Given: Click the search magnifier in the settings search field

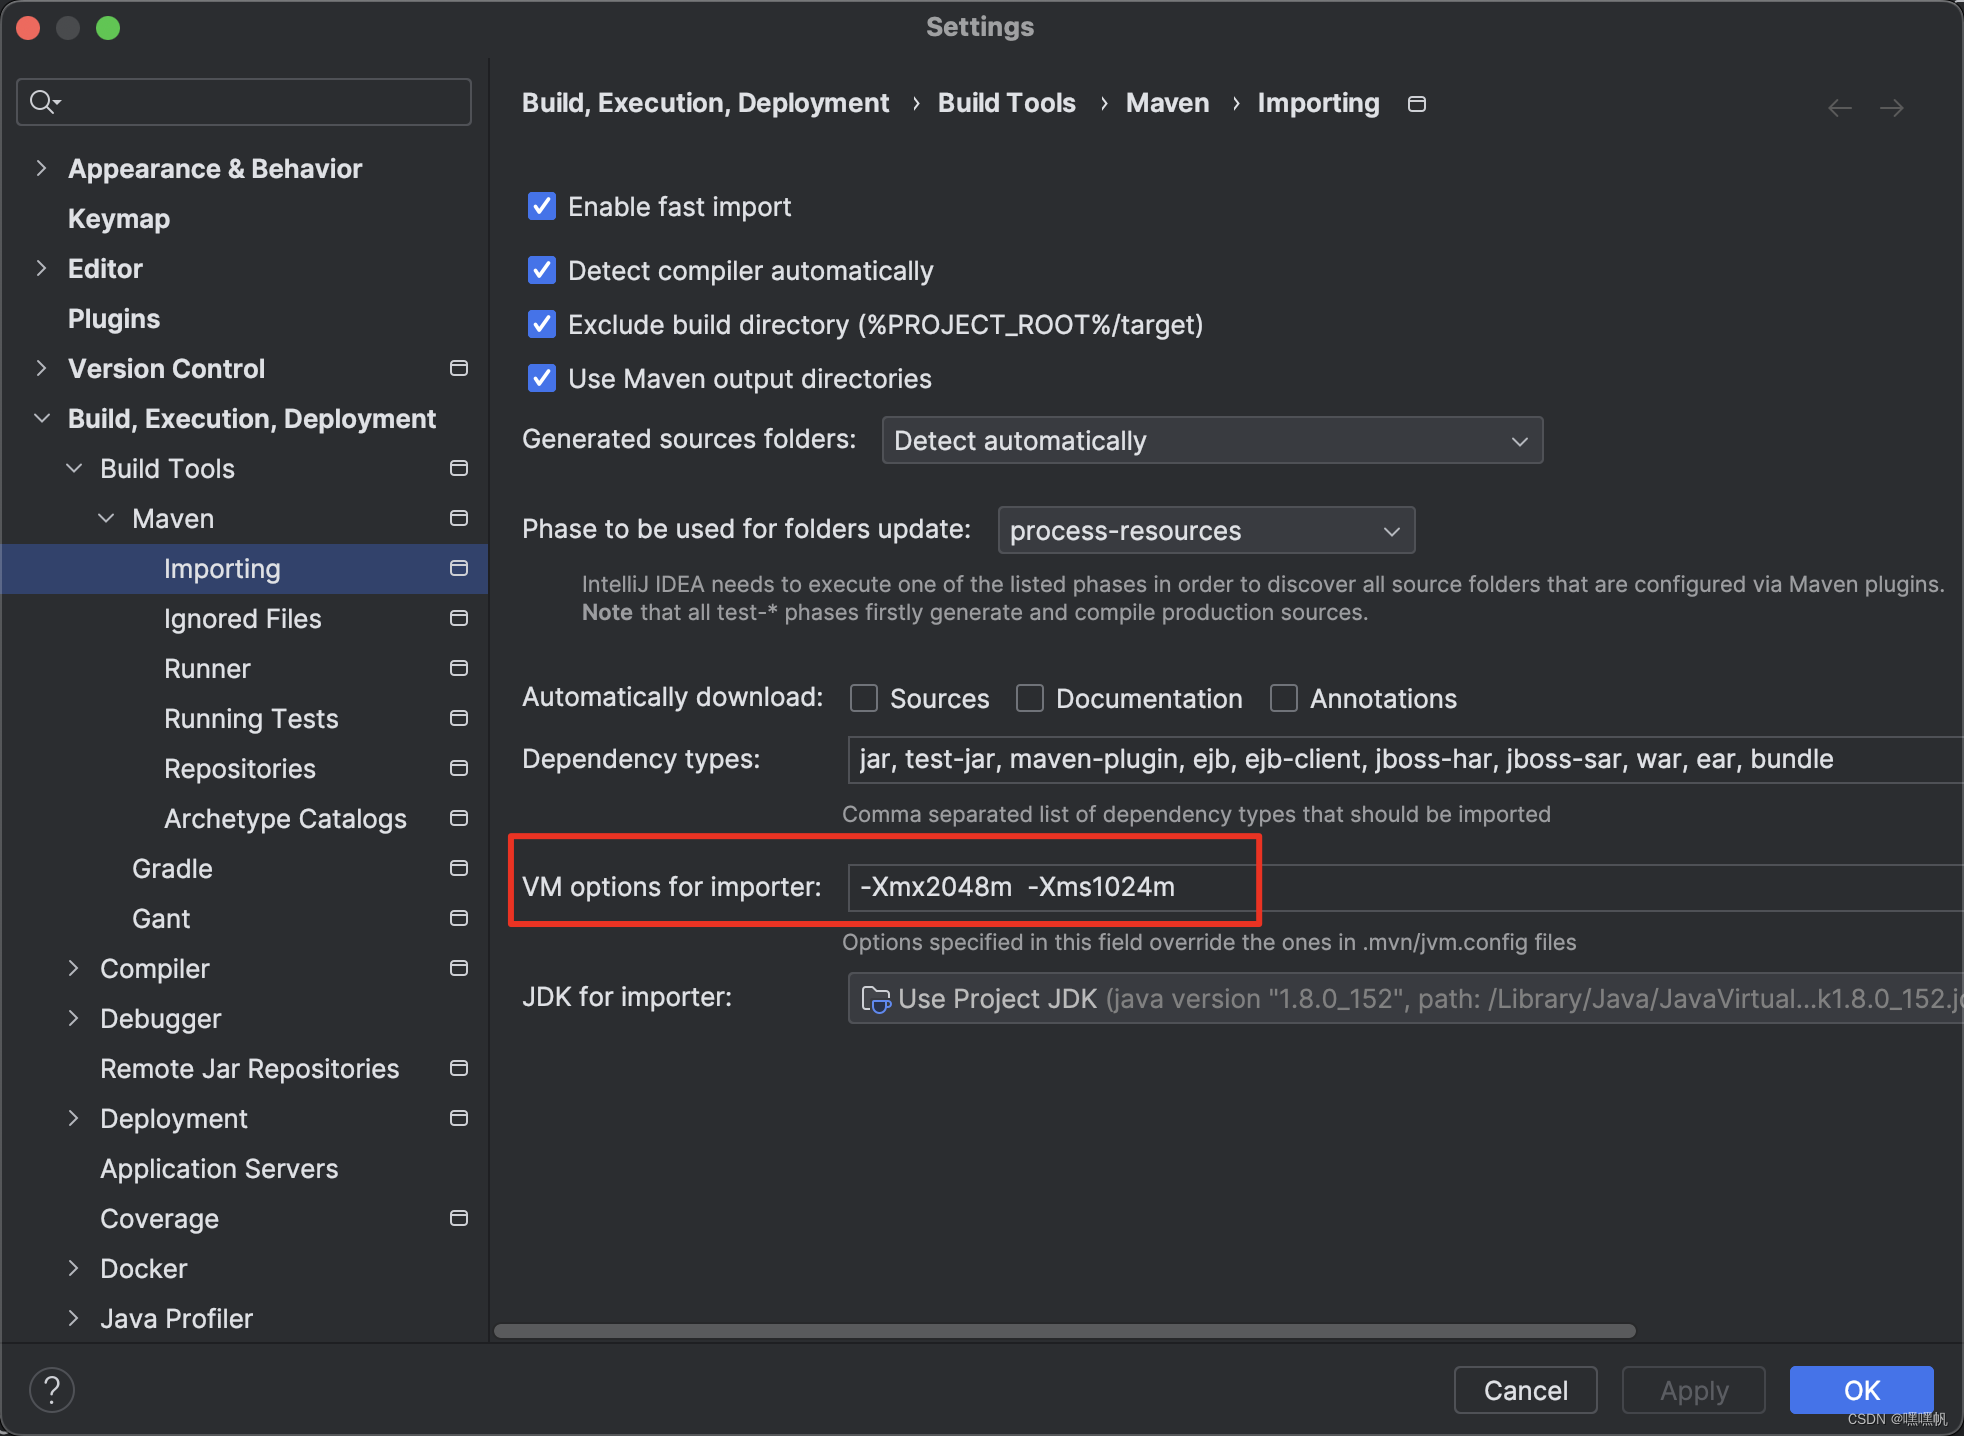Looking at the screenshot, I should pos(44,101).
